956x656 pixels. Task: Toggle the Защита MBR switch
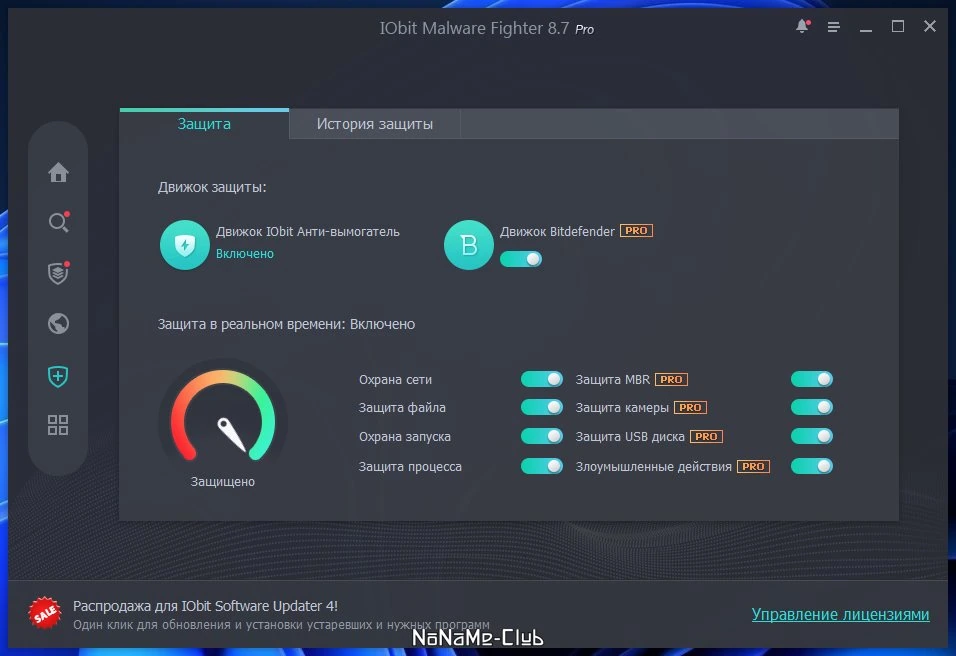812,379
